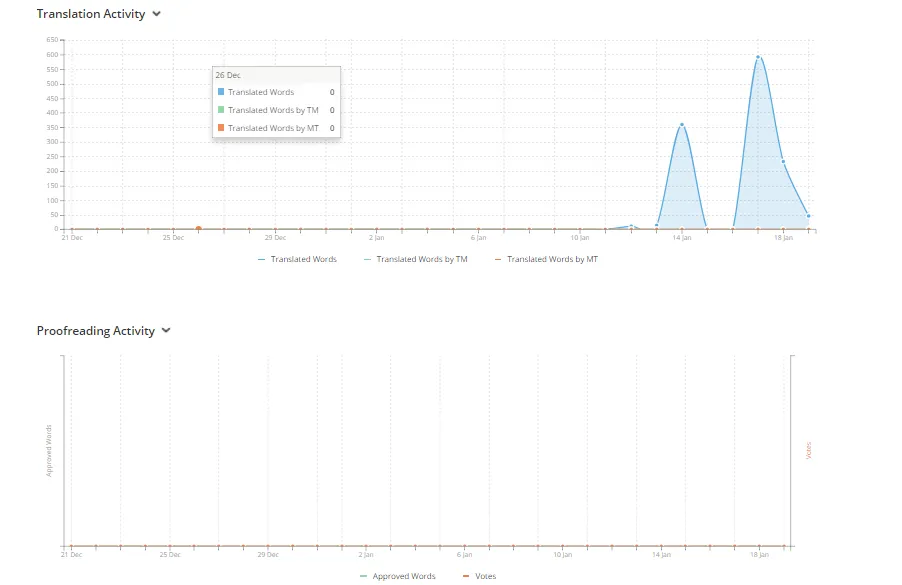Click the 2 Jan label on translation chart
The image size is (902, 585).
point(377,238)
